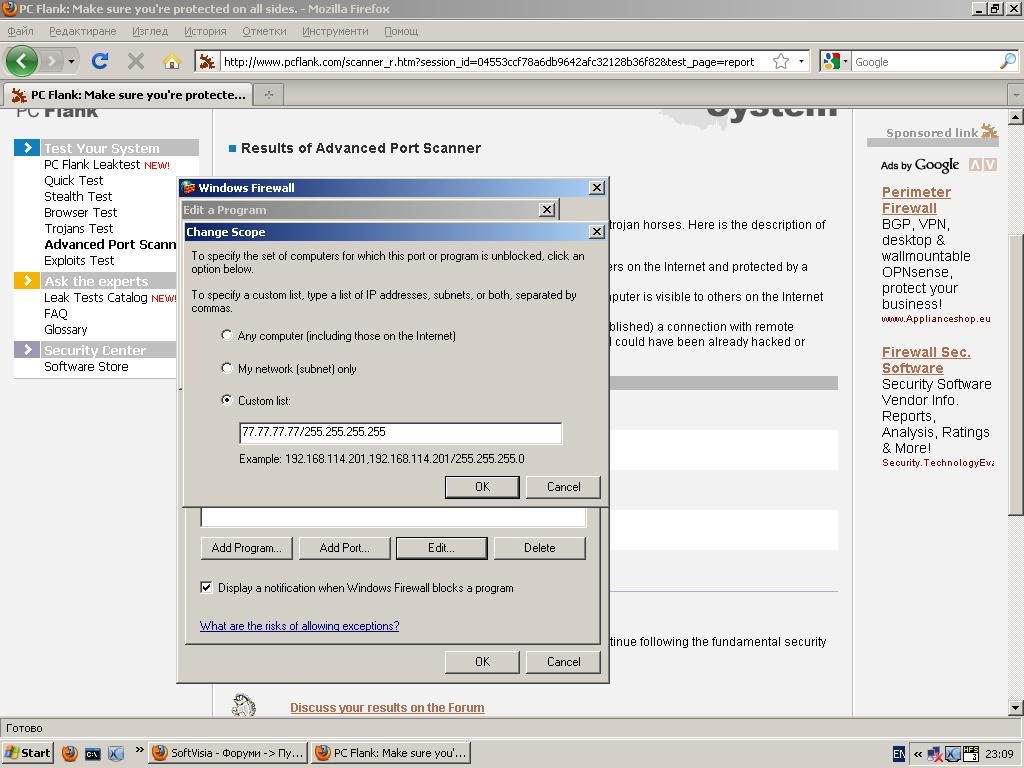Go to the Firefox Home page icon
The image size is (1024, 768).
tap(172, 61)
